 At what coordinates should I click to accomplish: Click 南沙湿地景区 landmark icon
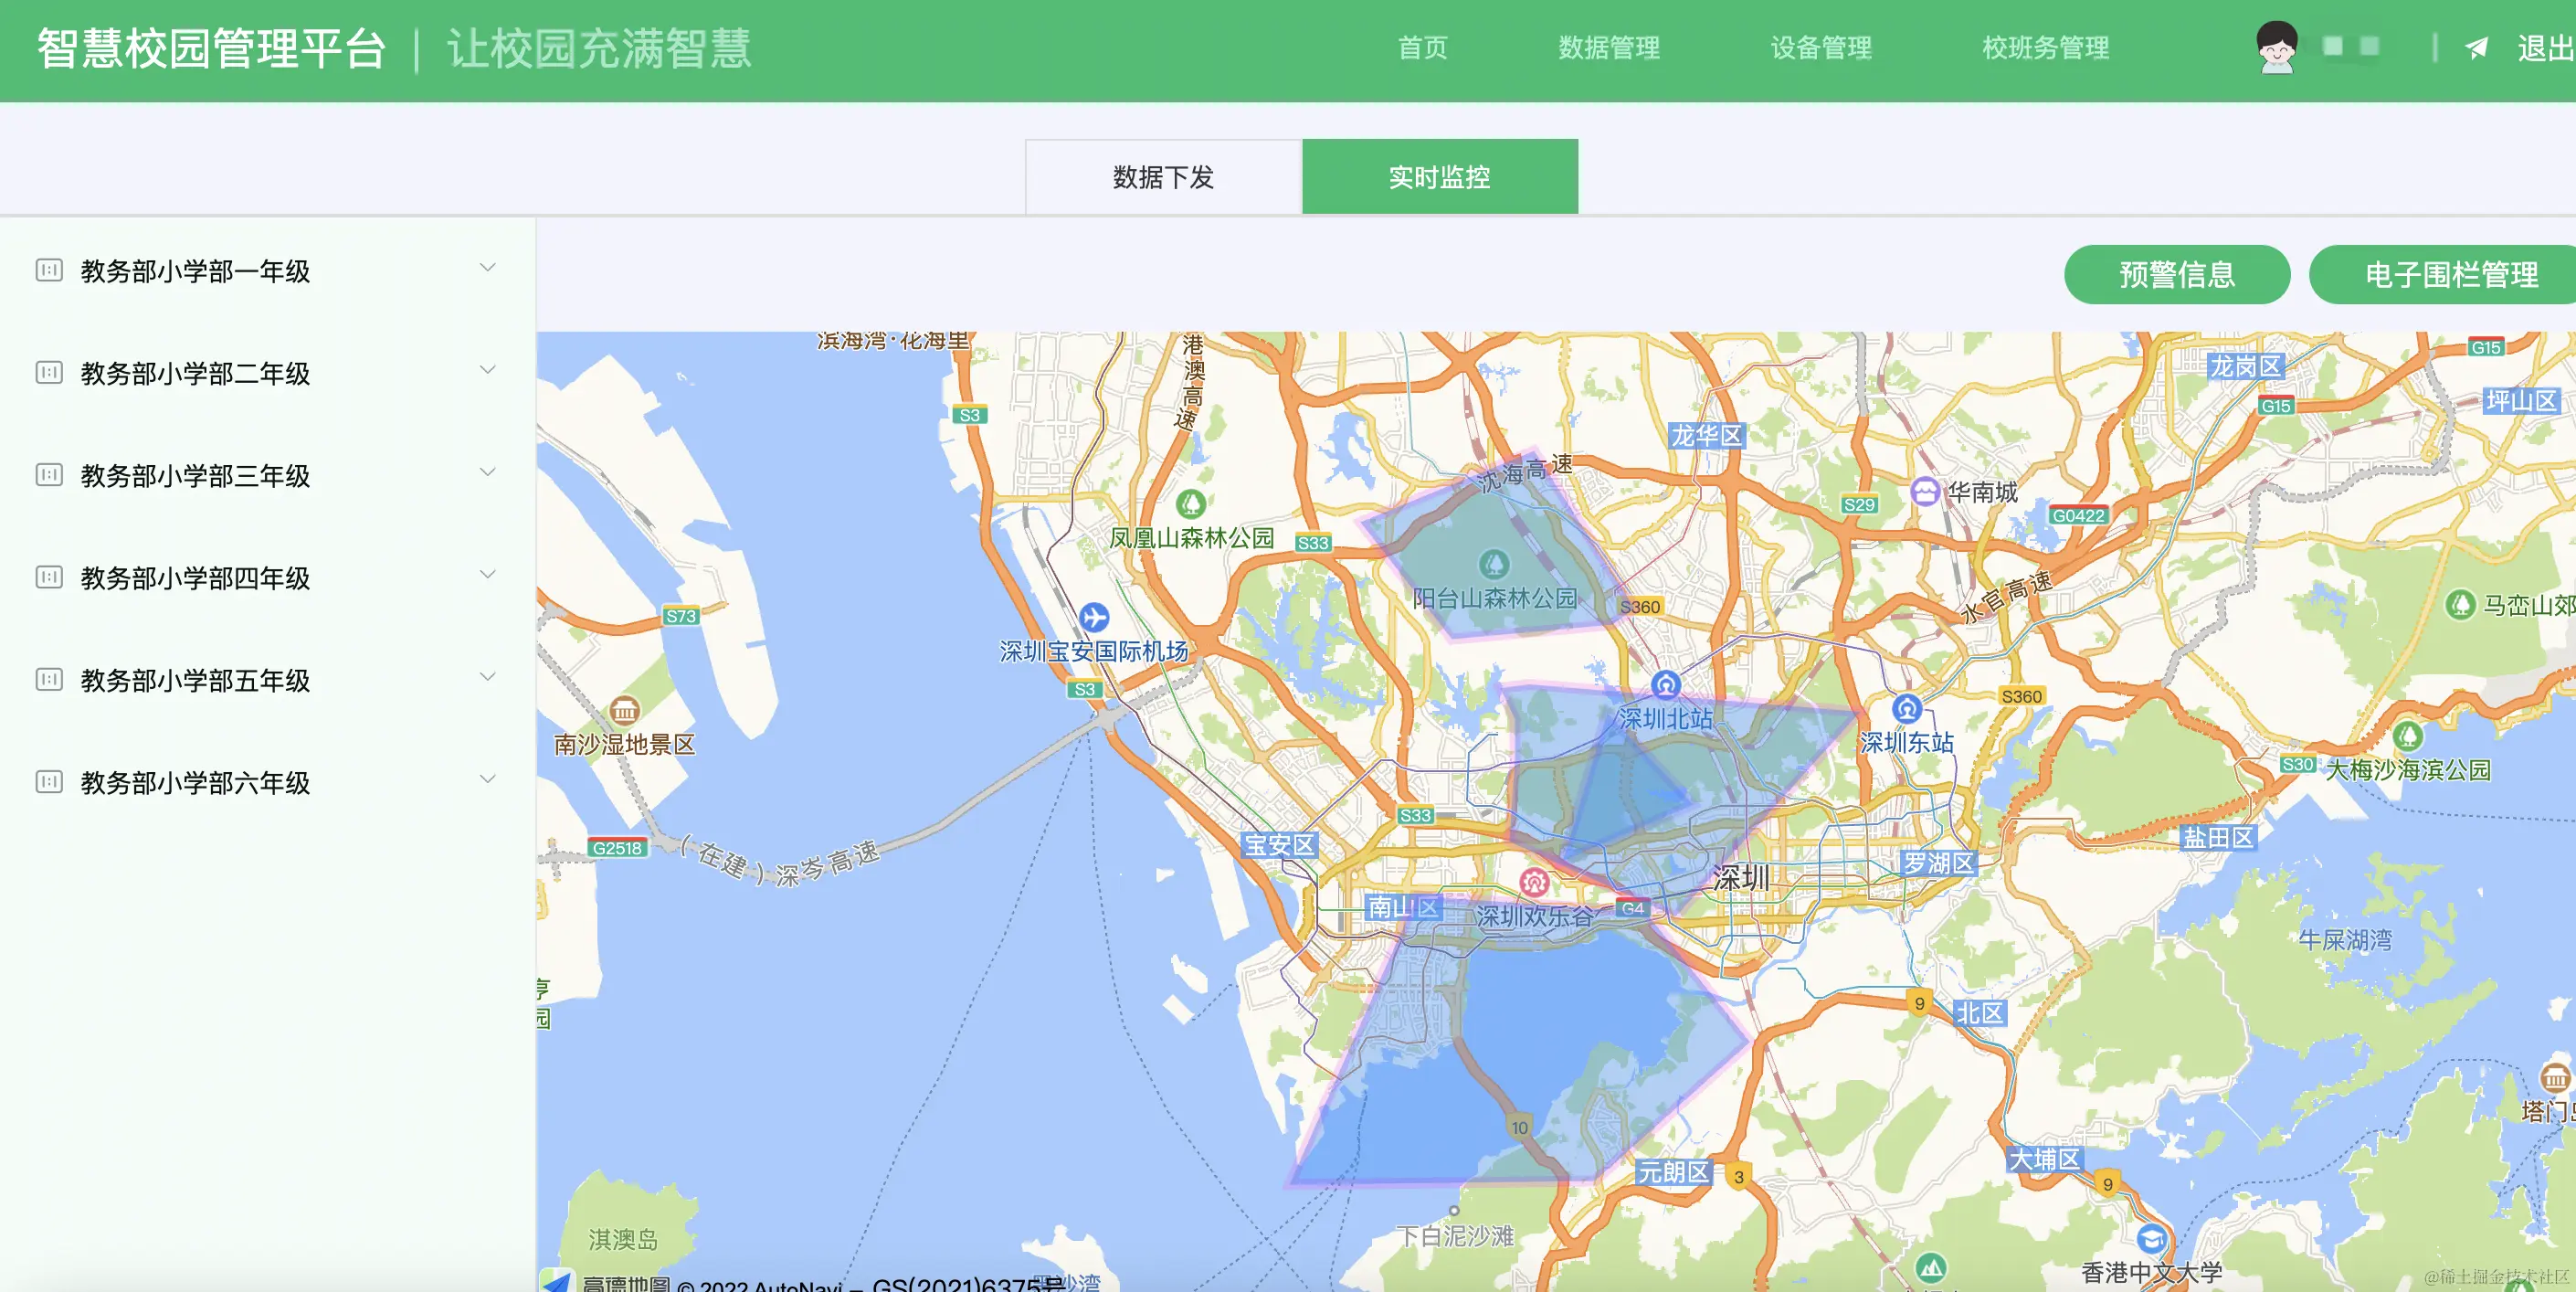[x=624, y=711]
